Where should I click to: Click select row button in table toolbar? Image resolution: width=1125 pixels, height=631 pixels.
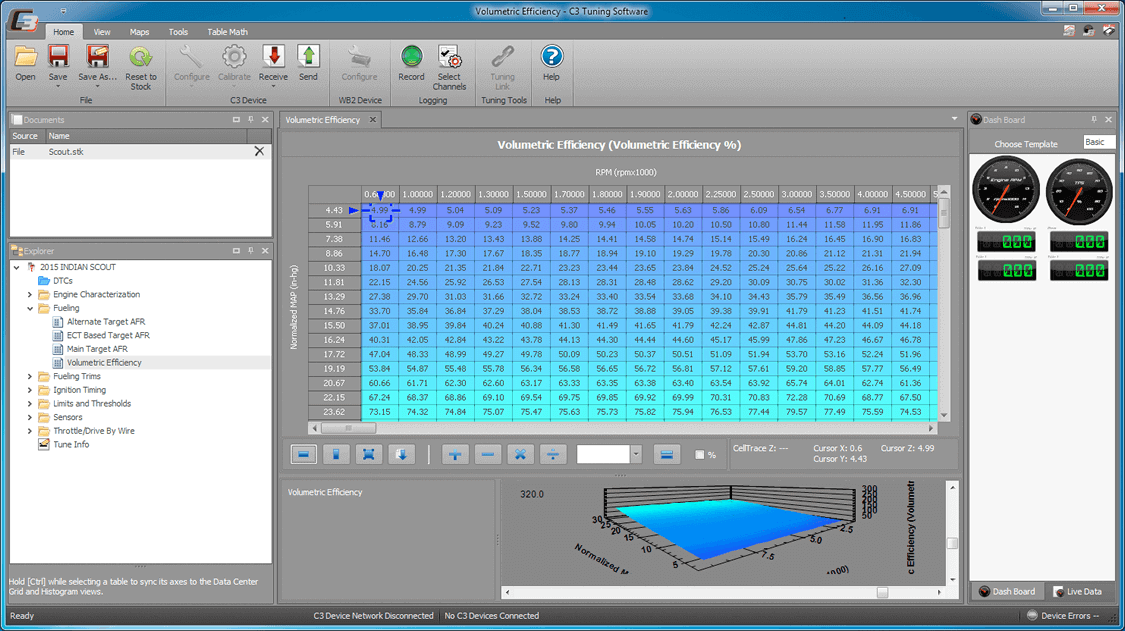tap(303, 454)
